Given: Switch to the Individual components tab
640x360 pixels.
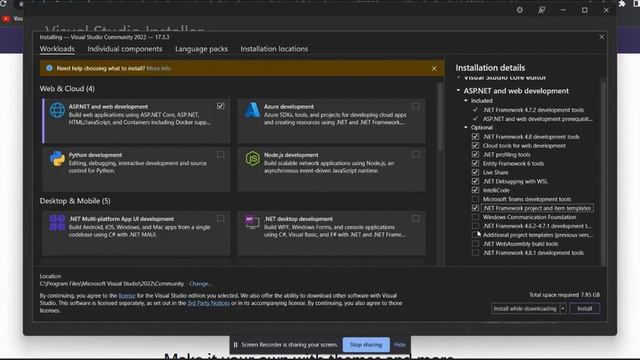Looking at the screenshot, I should [124, 49].
